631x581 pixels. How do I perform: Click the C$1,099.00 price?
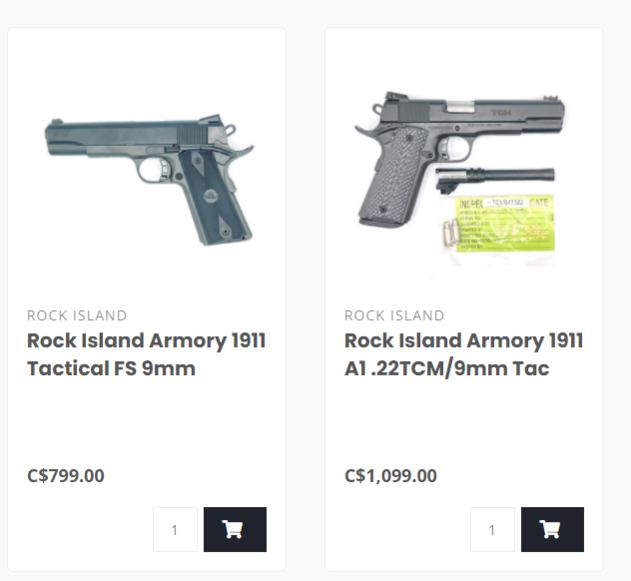pos(390,475)
